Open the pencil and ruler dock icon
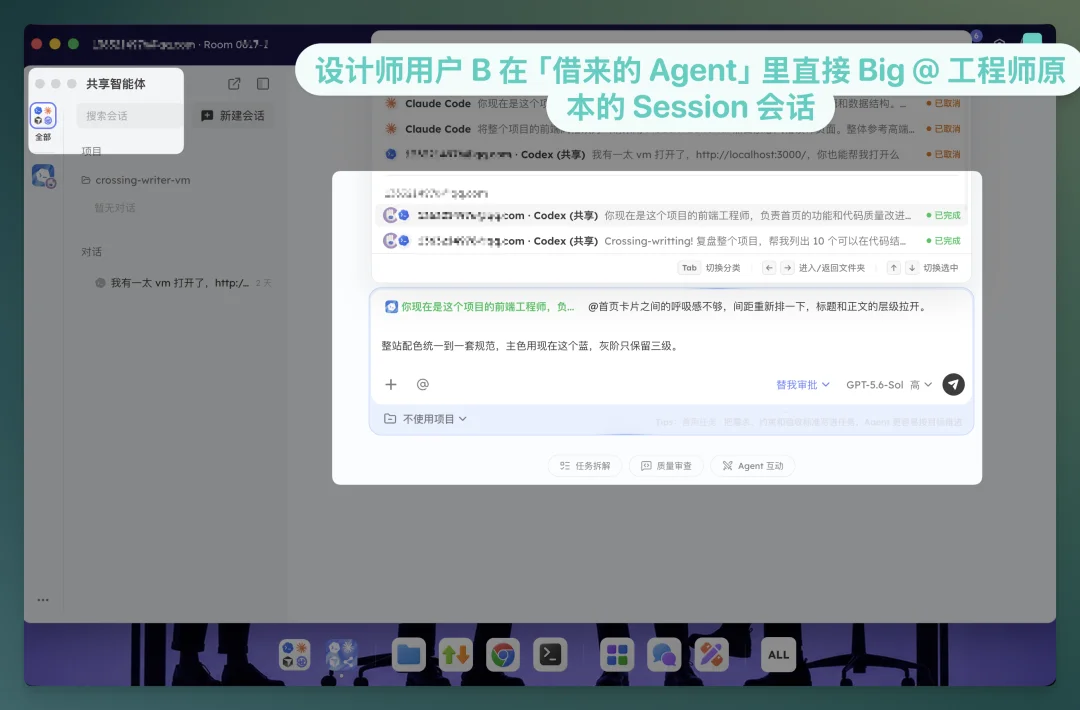The width and height of the screenshot is (1080, 710). coord(712,654)
